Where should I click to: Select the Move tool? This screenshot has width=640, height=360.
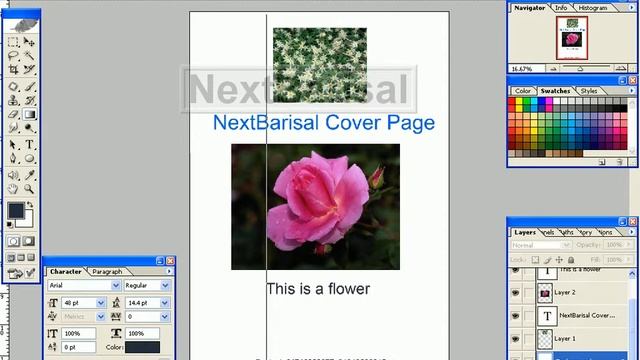pos(29,42)
